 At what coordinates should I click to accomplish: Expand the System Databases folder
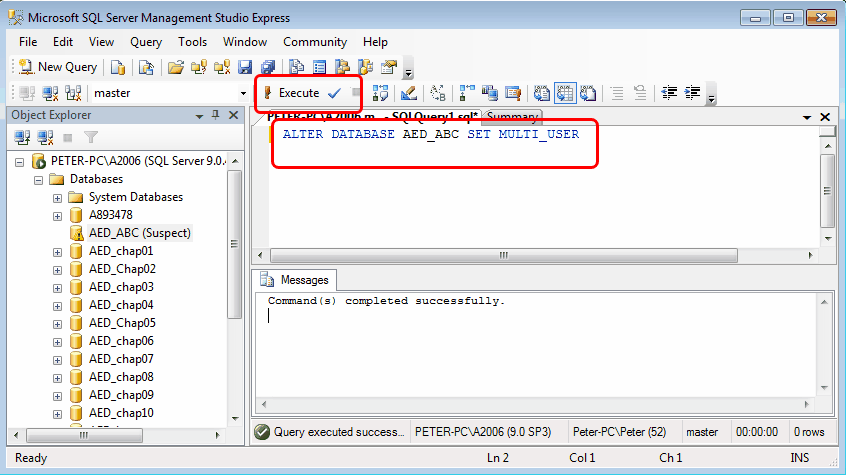(x=57, y=198)
